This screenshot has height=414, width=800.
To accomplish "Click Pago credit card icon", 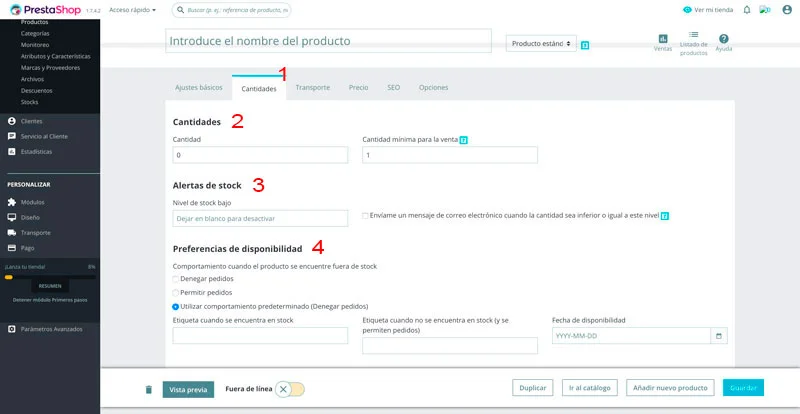I will [12, 248].
